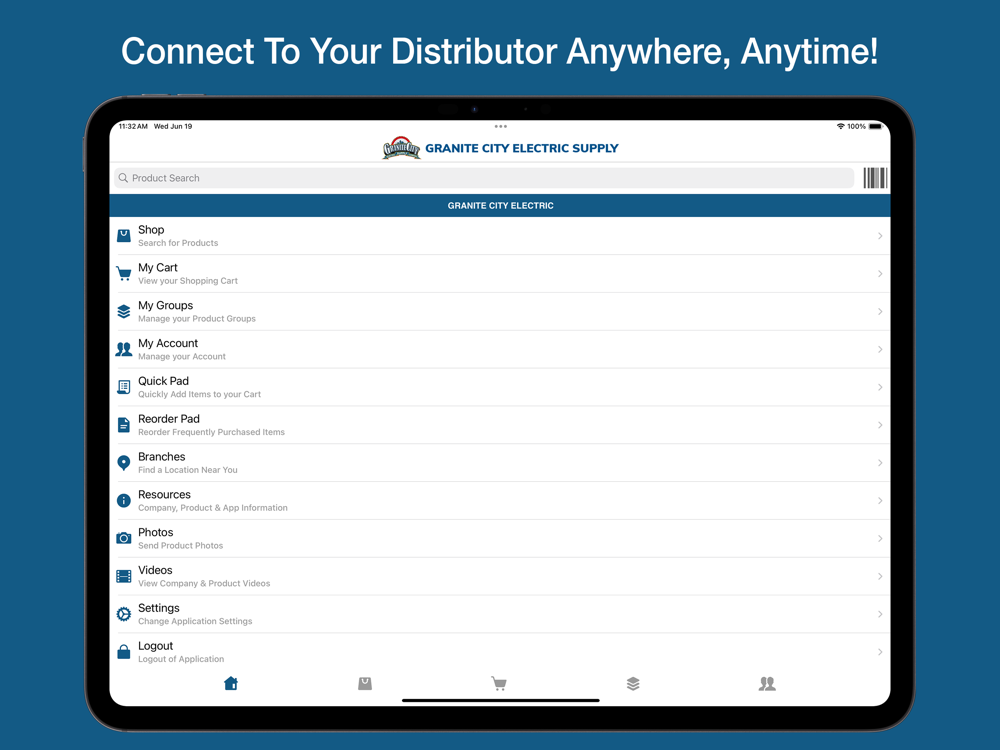Click the Branches location pin icon
The width and height of the screenshot is (1000, 750).
tap(124, 463)
